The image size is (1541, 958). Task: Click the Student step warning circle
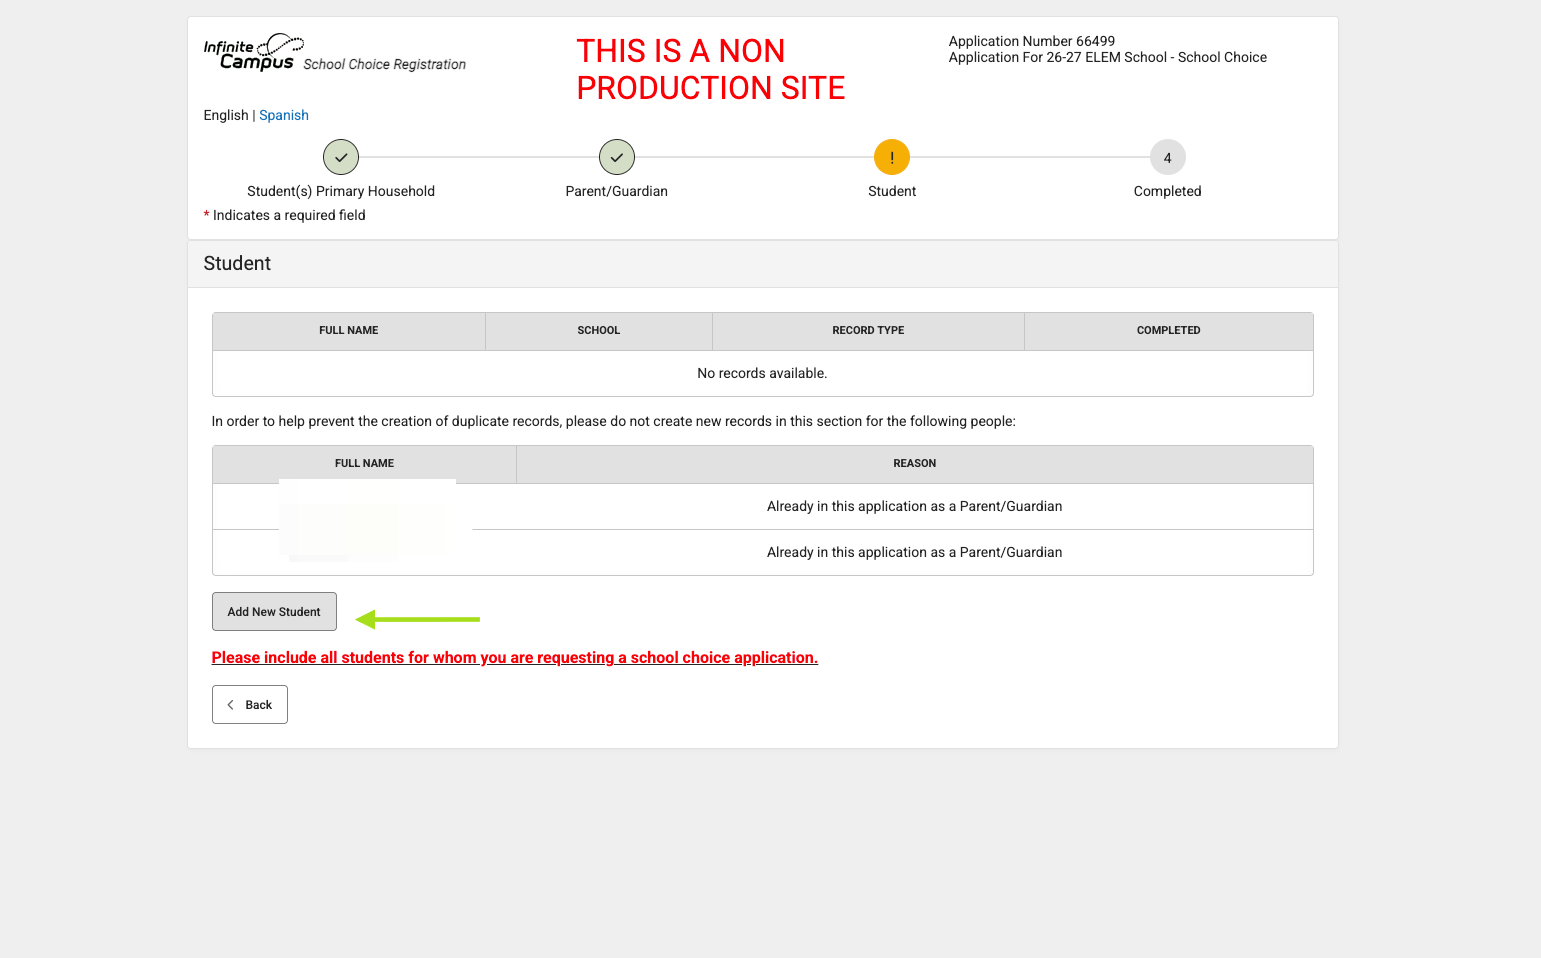click(892, 157)
